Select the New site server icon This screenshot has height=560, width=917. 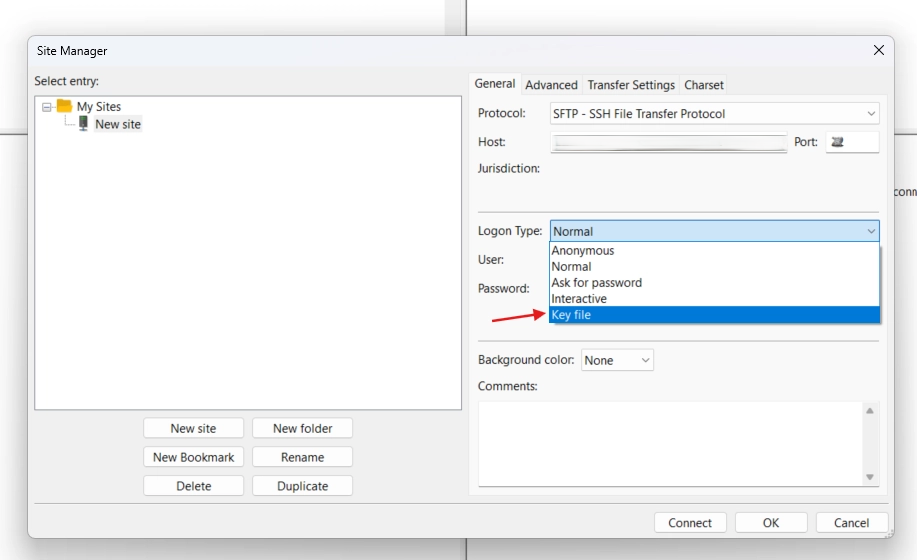coord(84,123)
